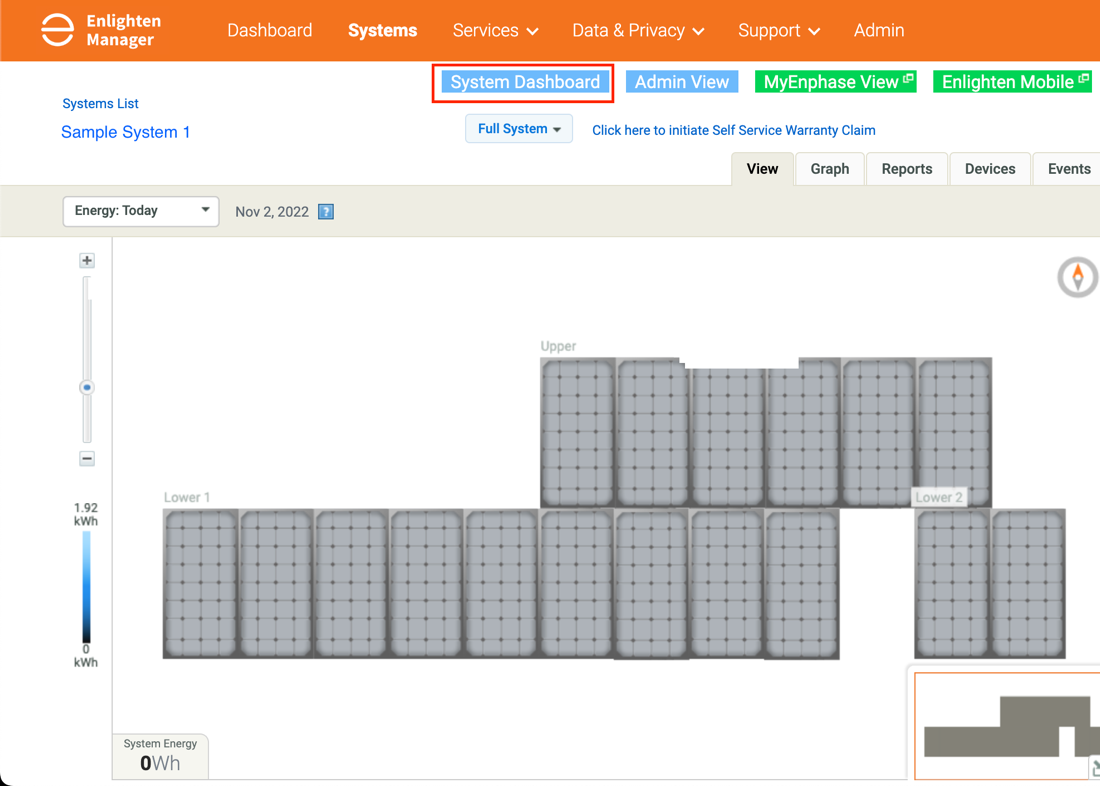
Task: Zoom in using the plus icon
Action: coord(87,260)
